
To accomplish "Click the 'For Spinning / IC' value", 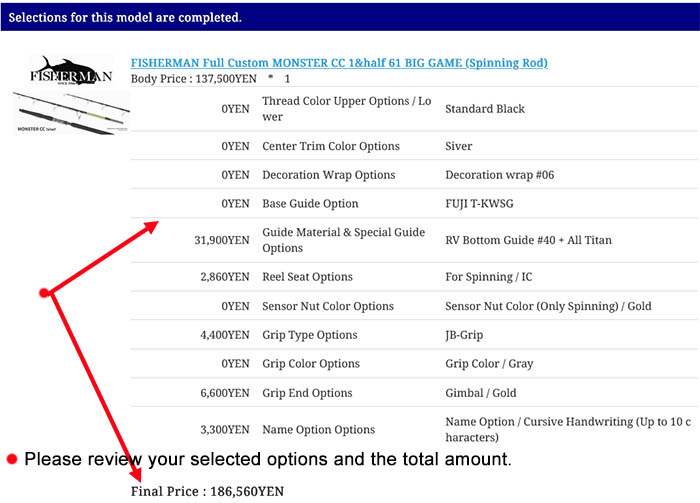I will (488, 277).
